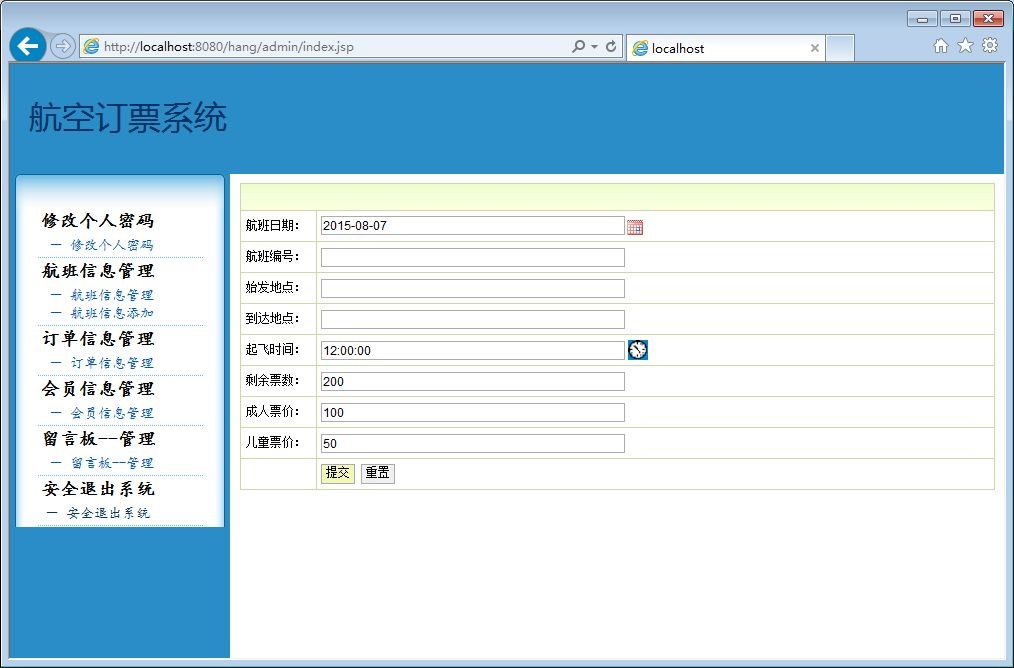The height and width of the screenshot is (668, 1014).
Task: Click the 起飞时间: label
Action: point(272,349)
